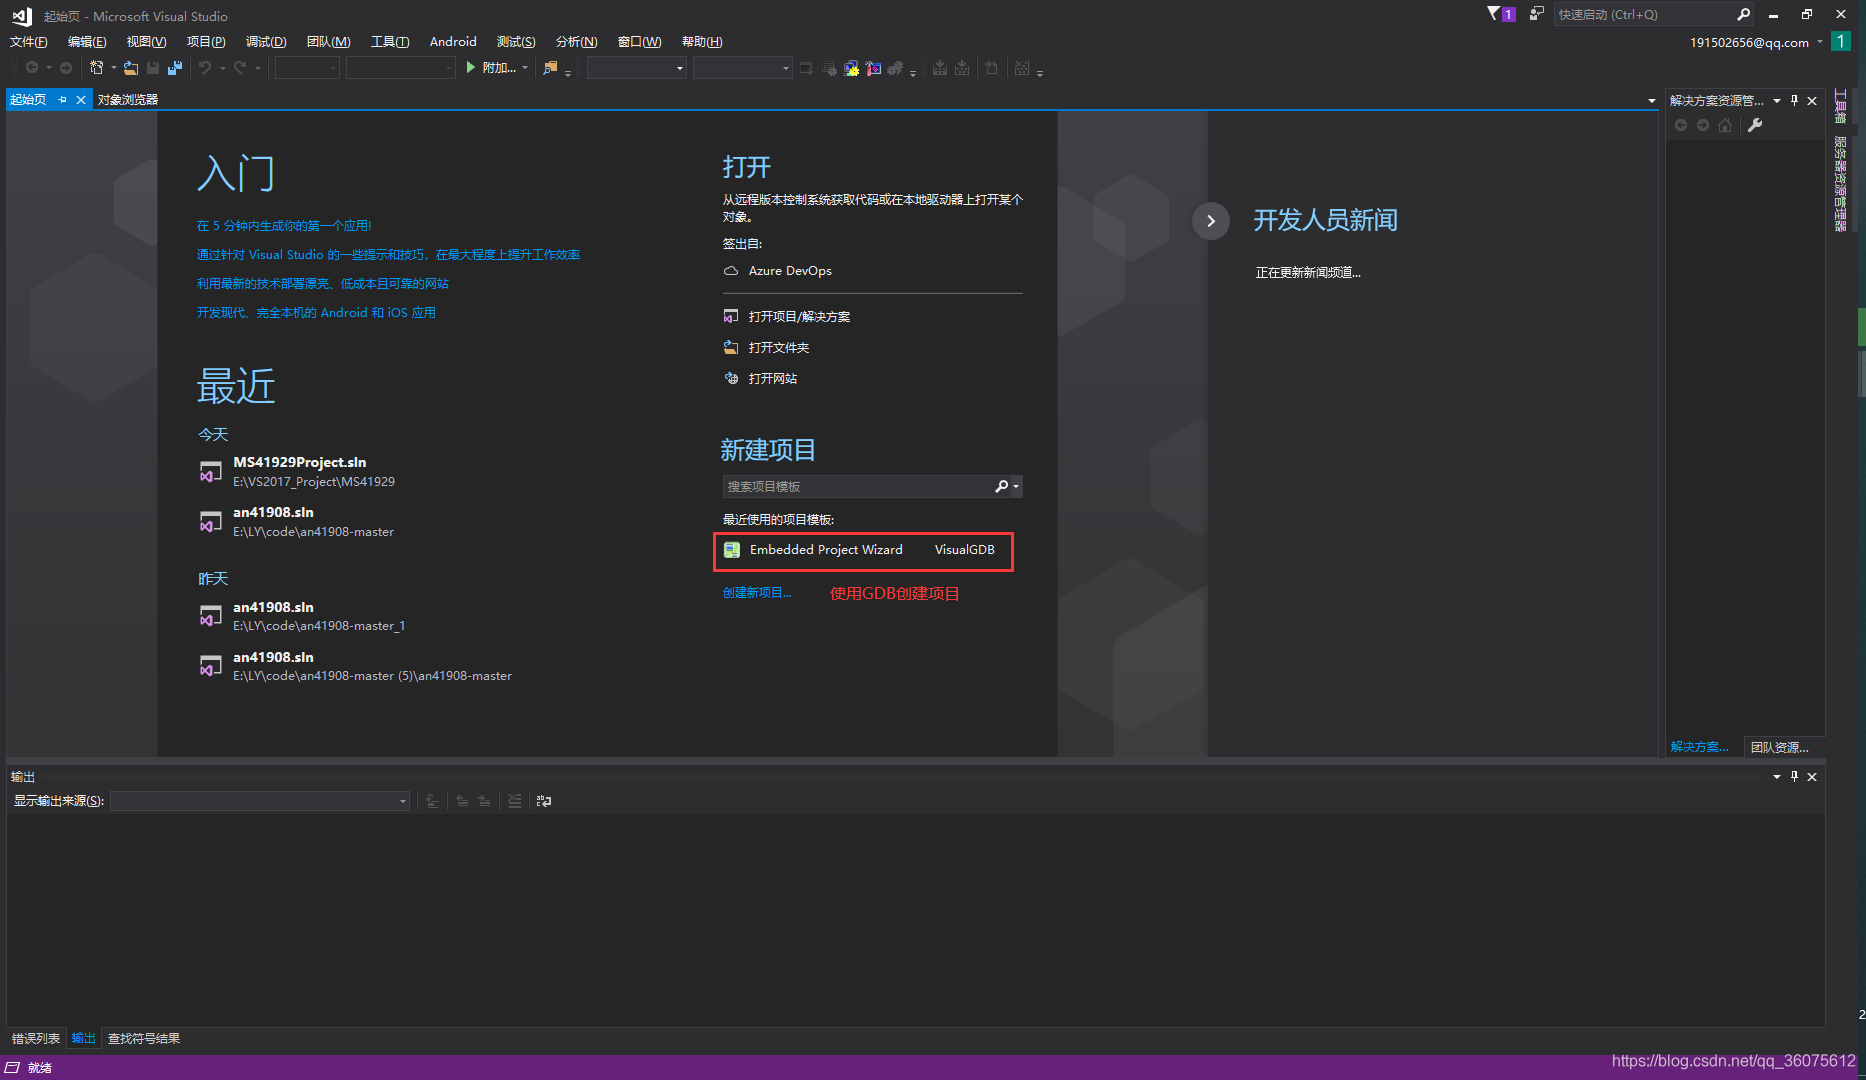The image size is (1866, 1080).
Task: Click the output previous message icon
Action: coord(462,801)
